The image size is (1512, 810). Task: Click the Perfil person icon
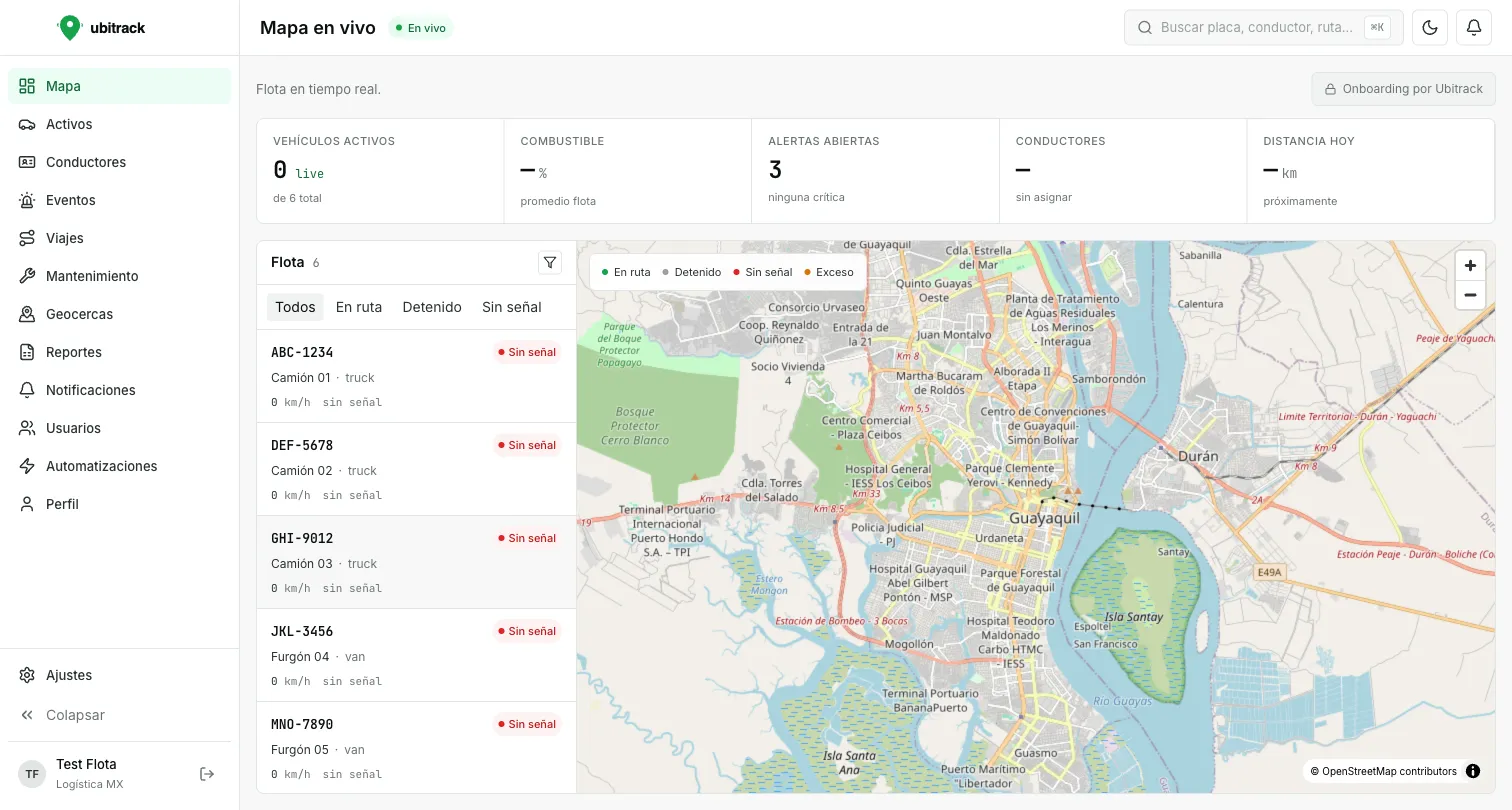(27, 504)
